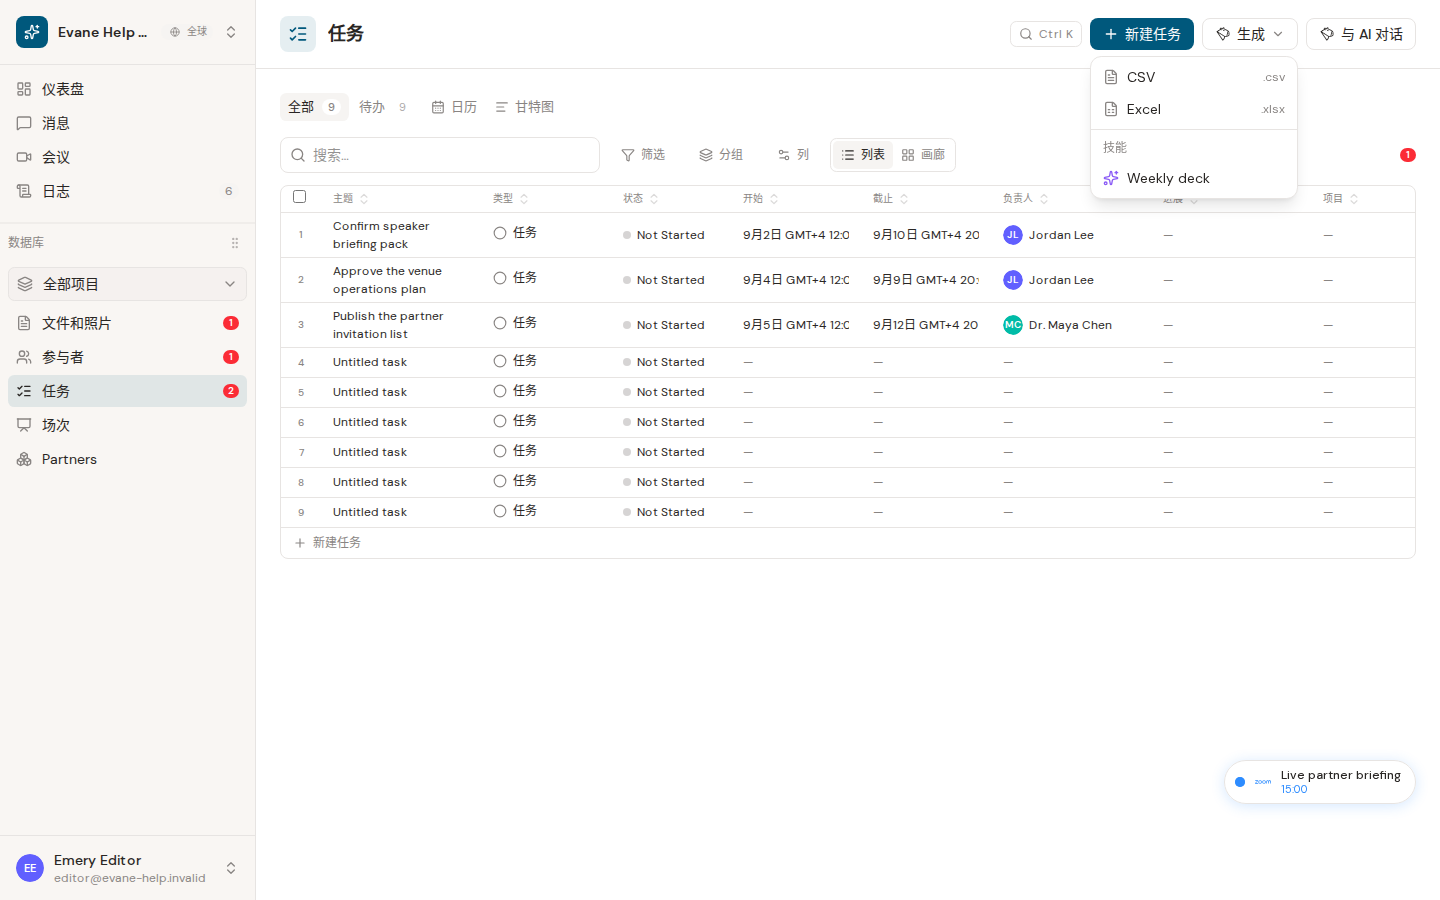
Task: Click the Not Started status in row 3
Action: tap(664, 325)
